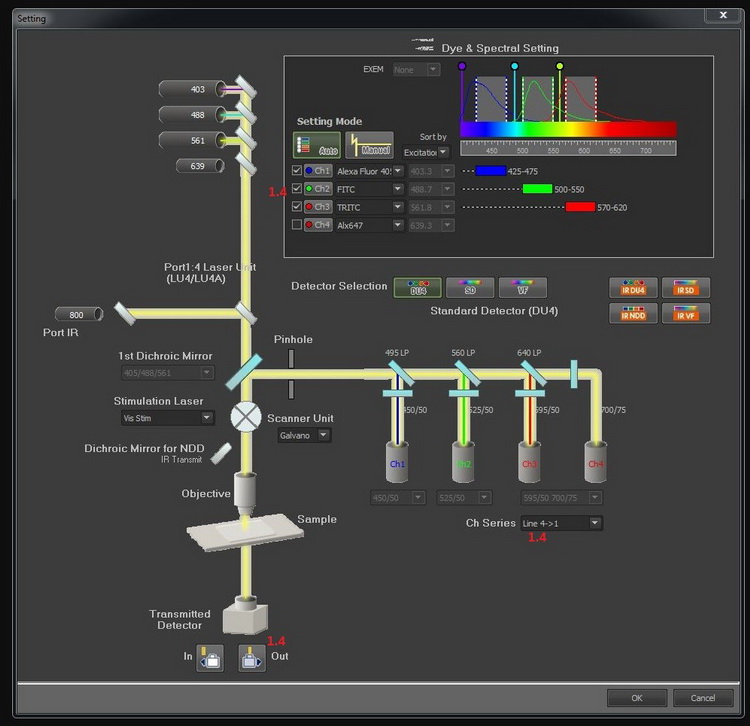Open the 525/50 filter dropdown
The height and width of the screenshot is (726, 750).
(464, 498)
